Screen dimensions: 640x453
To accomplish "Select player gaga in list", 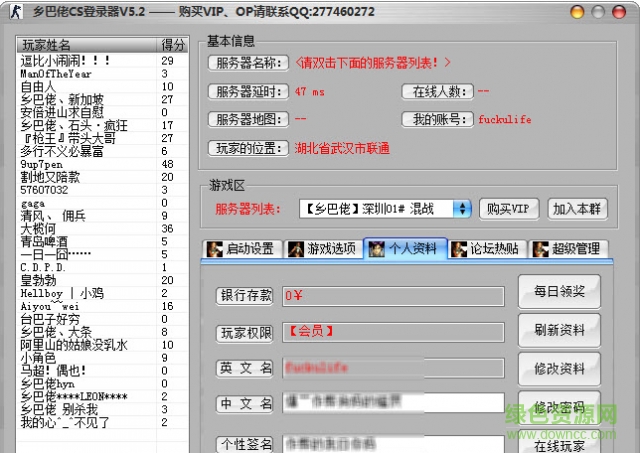I will point(102,203).
